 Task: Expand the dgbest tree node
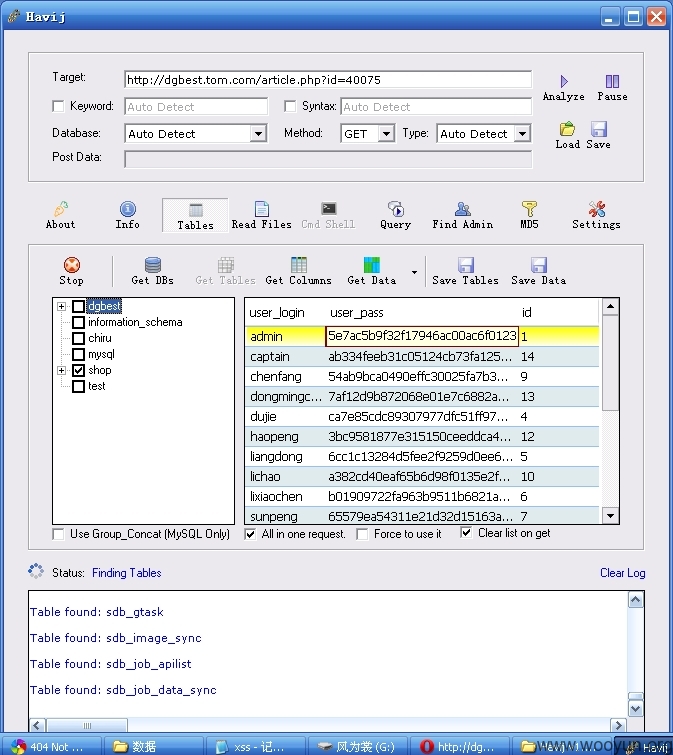[x=61, y=306]
